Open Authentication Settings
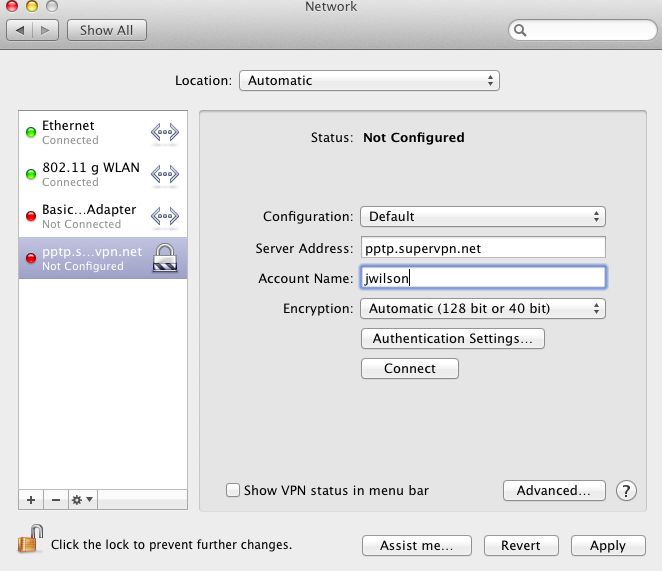The image size is (662, 571). [453, 339]
